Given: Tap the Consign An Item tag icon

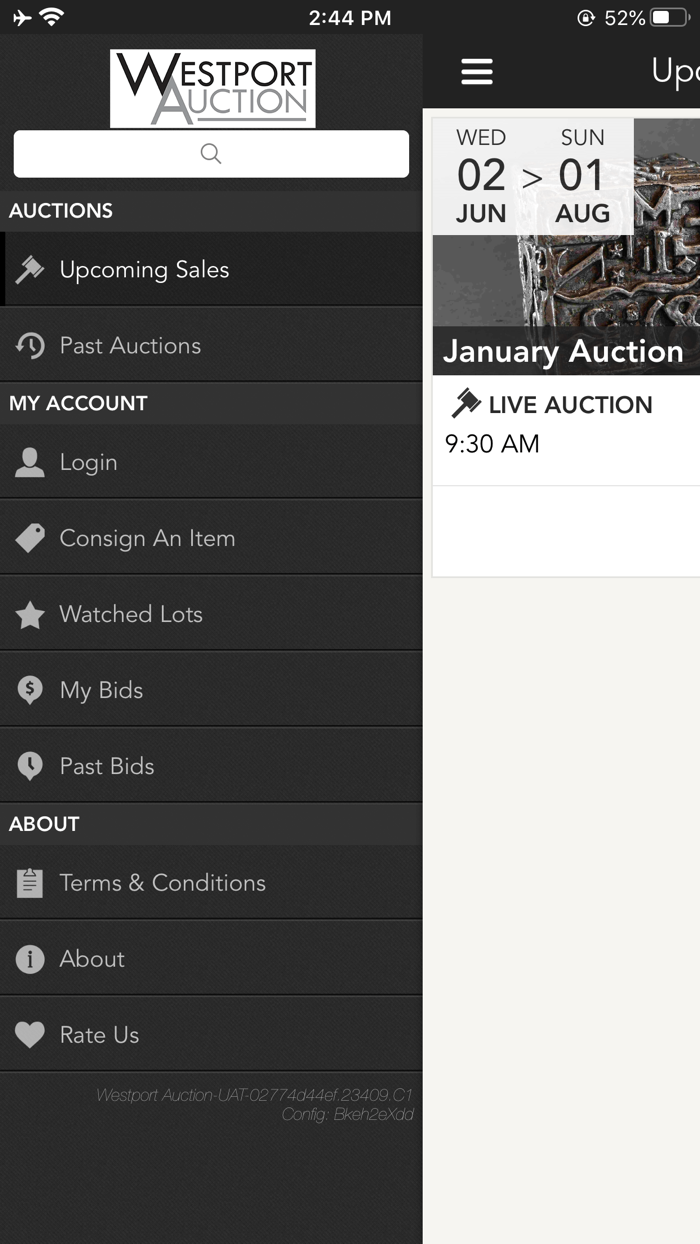Looking at the screenshot, I should point(30,537).
